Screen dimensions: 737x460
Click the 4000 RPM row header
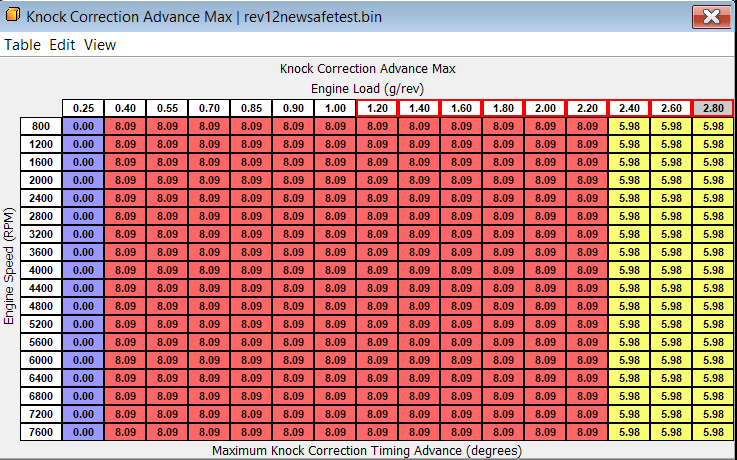pos(40,270)
